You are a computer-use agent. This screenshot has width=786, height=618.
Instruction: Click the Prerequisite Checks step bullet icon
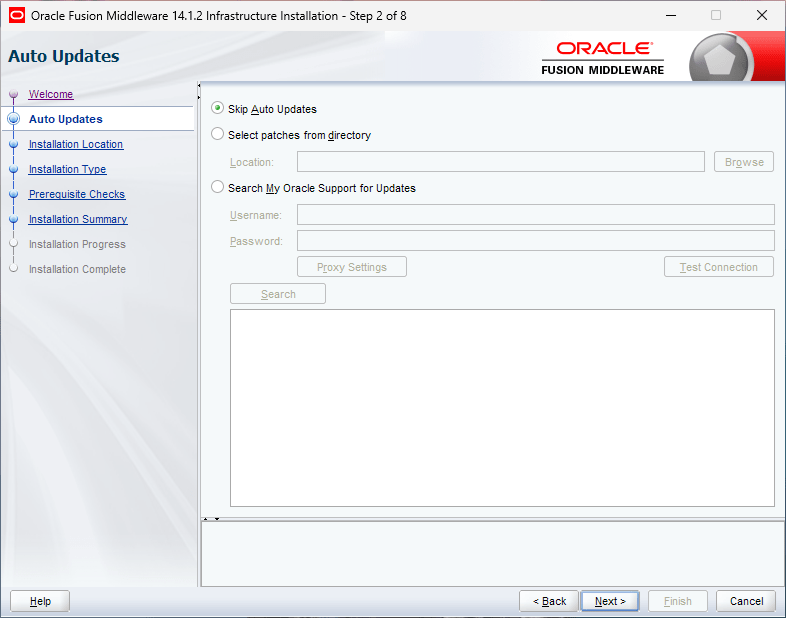14,194
